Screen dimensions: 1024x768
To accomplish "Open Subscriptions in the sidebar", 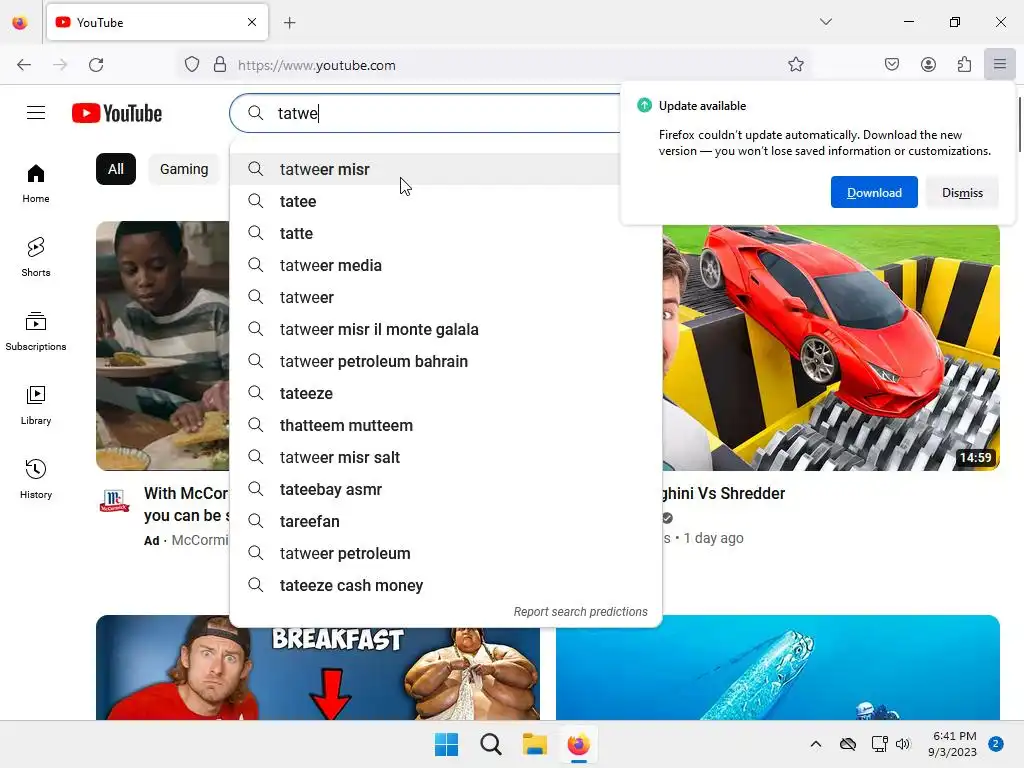I will coord(36,331).
